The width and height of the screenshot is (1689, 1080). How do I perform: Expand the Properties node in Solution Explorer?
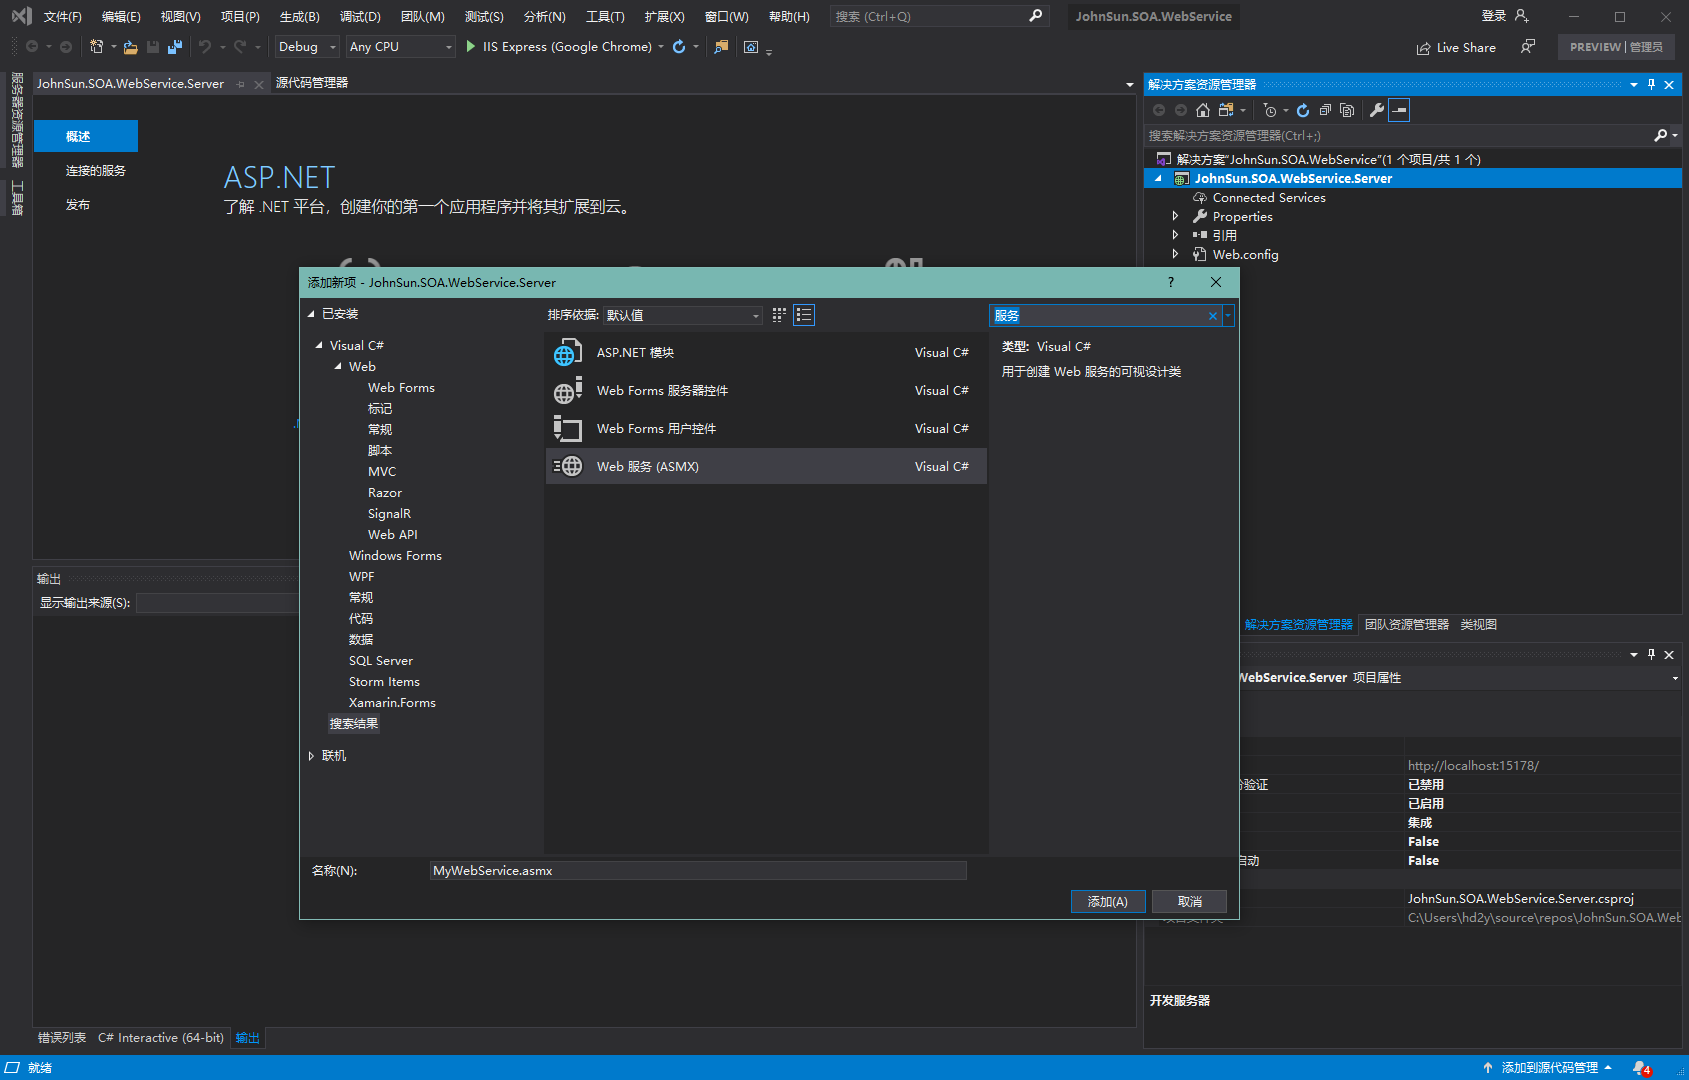pyautogui.click(x=1175, y=216)
